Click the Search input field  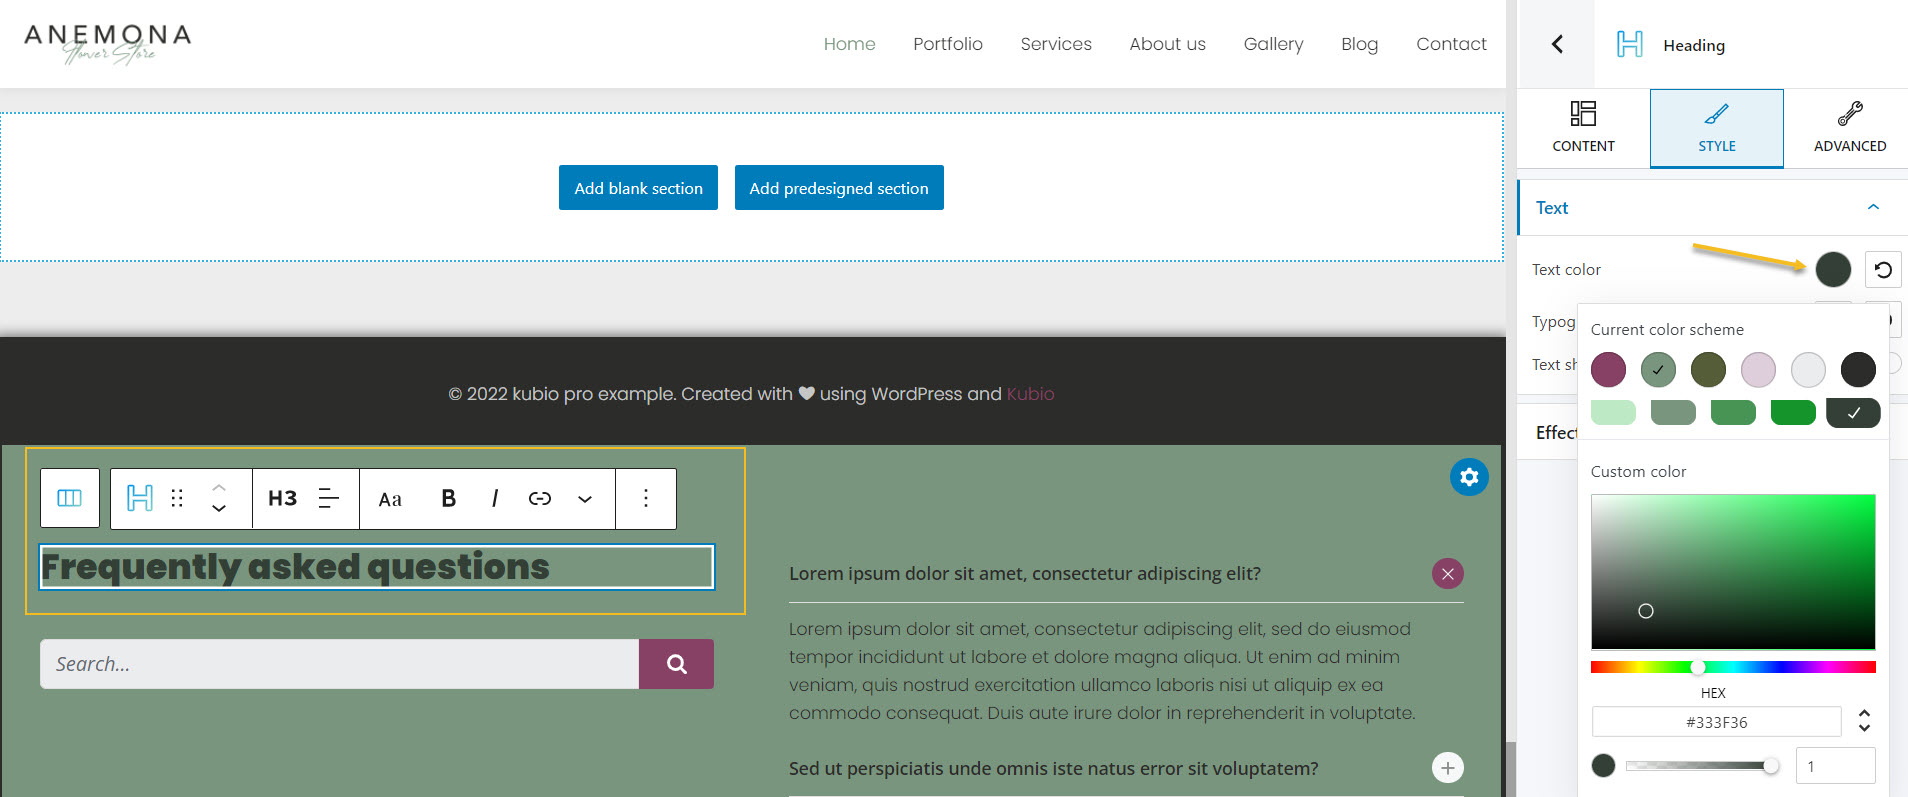[x=339, y=664]
